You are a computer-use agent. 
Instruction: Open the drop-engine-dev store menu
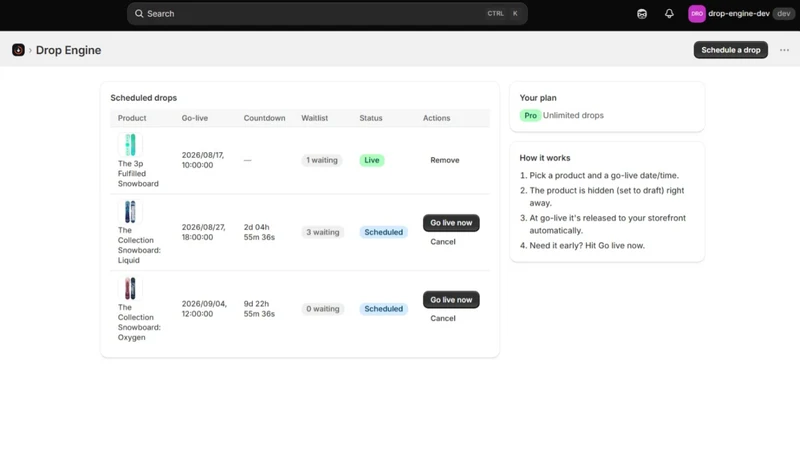pyautogui.click(x=741, y=14)
